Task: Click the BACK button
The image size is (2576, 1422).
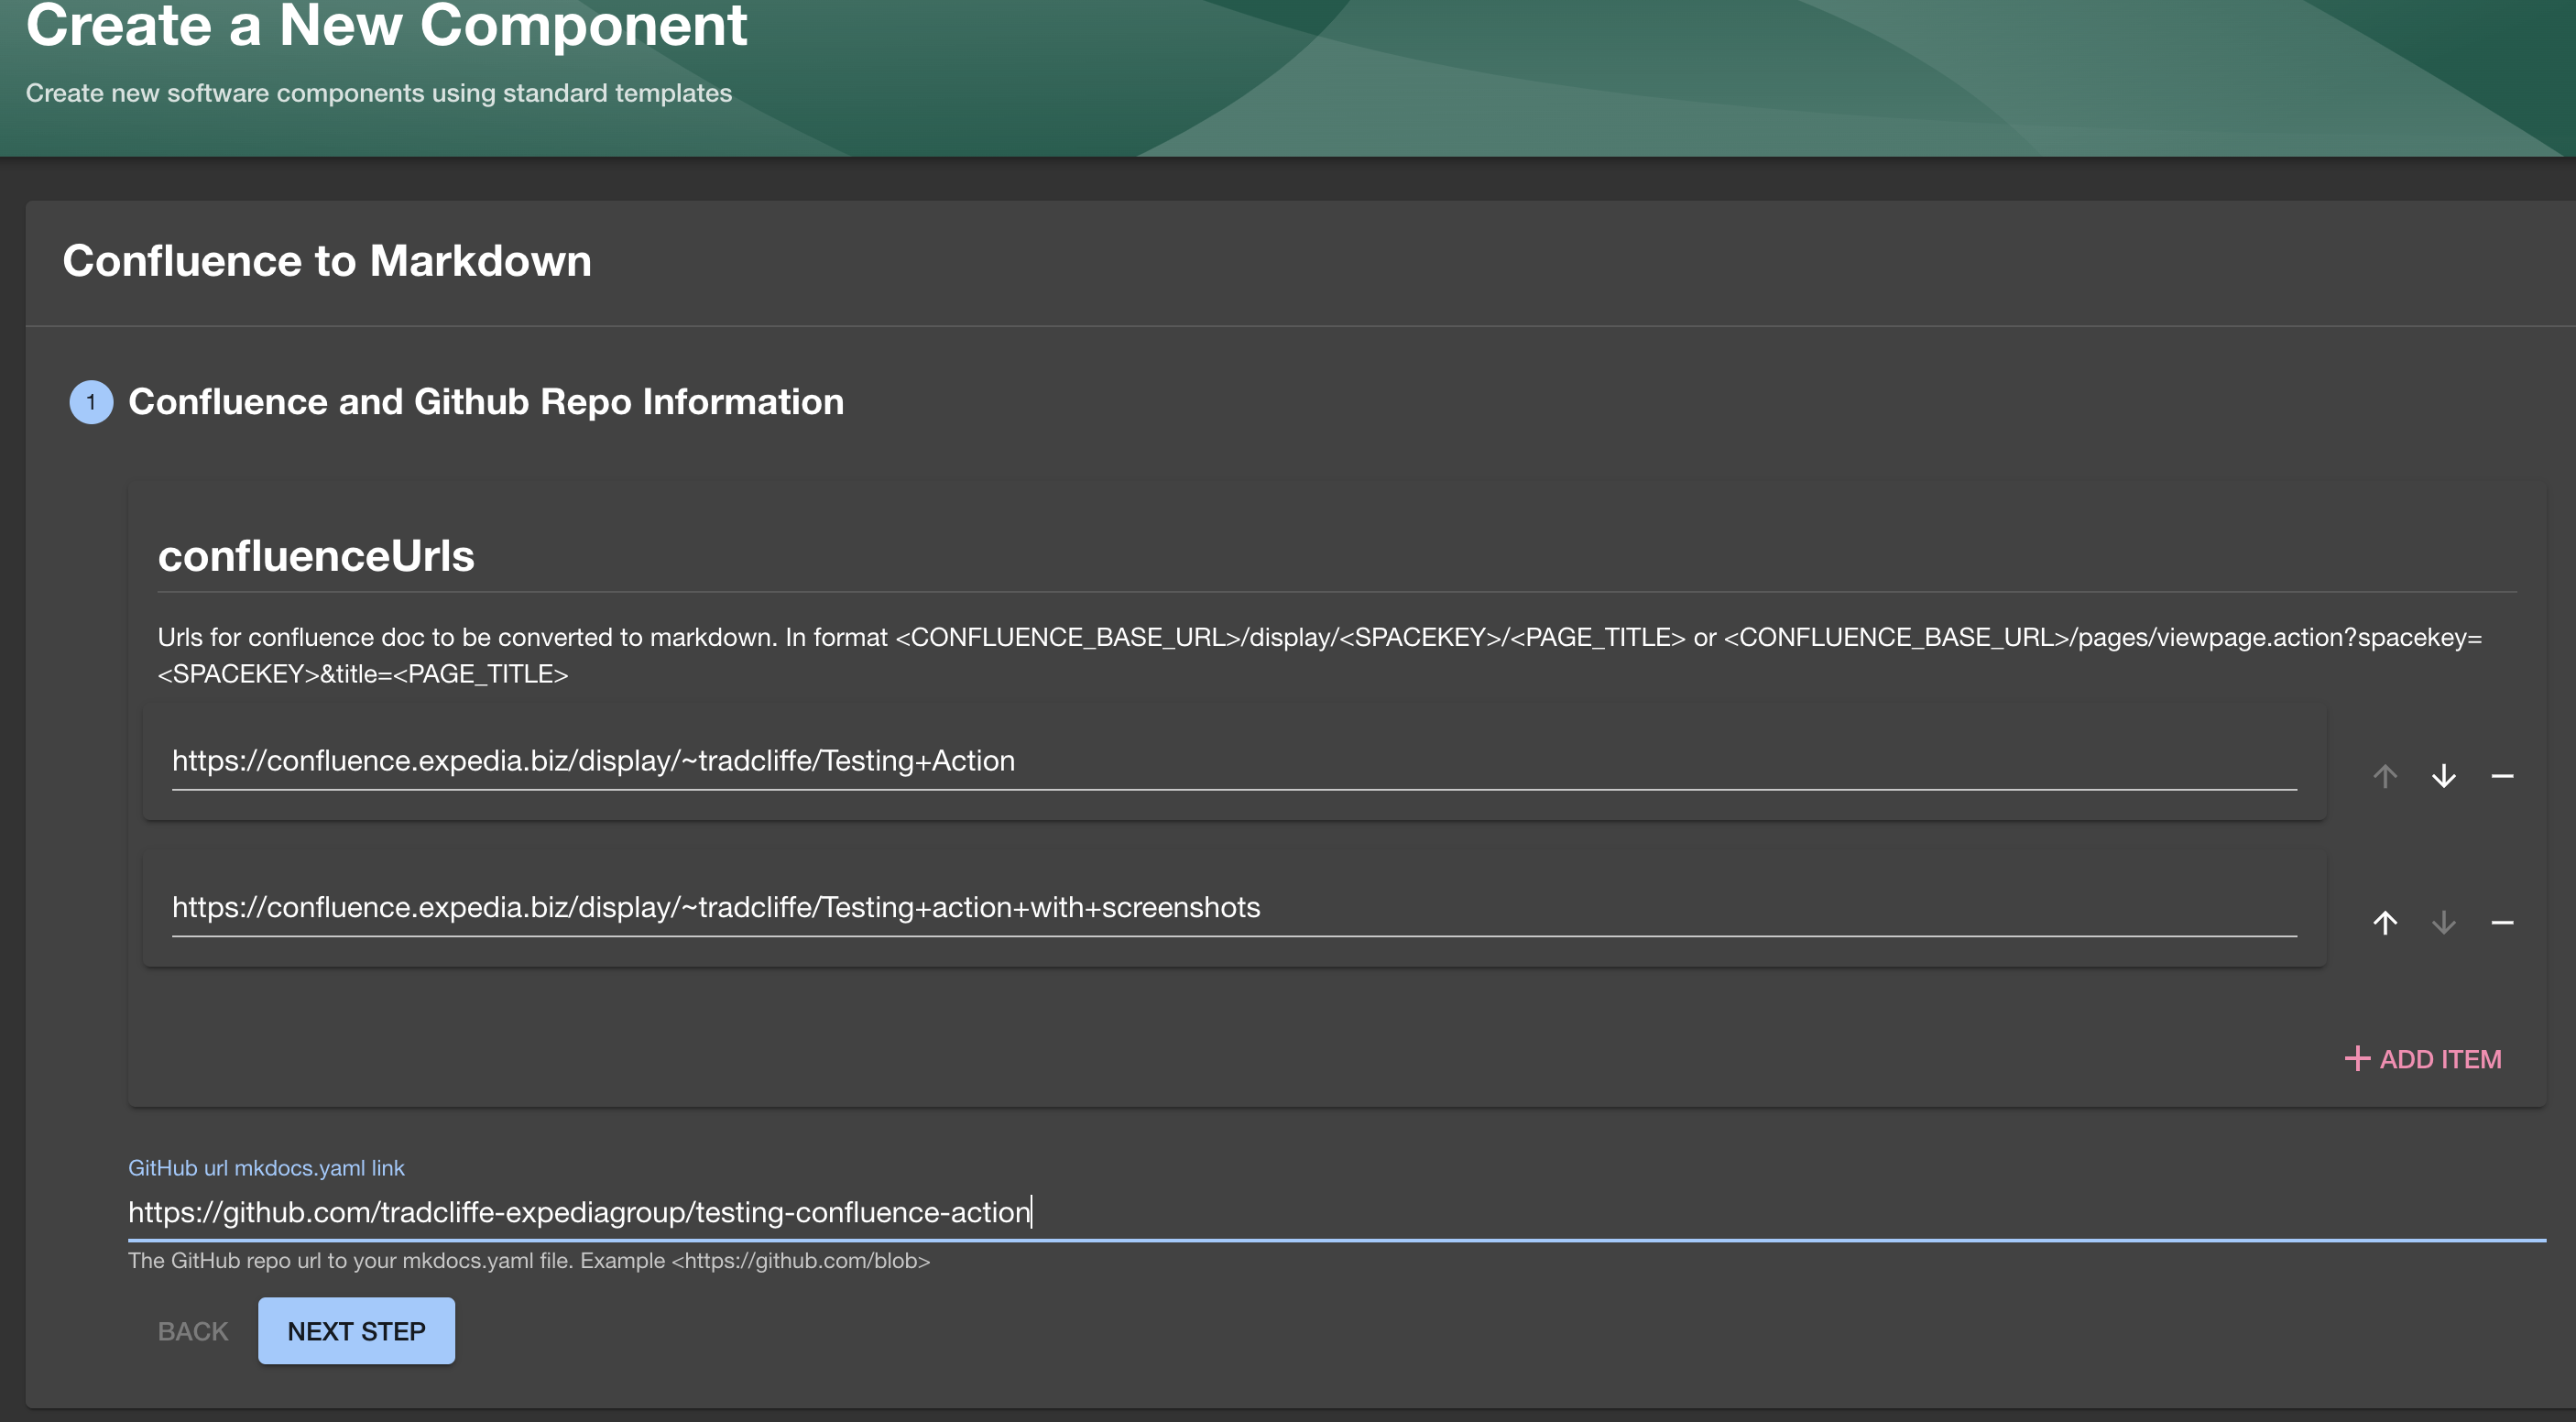Action: point(193,1331)
